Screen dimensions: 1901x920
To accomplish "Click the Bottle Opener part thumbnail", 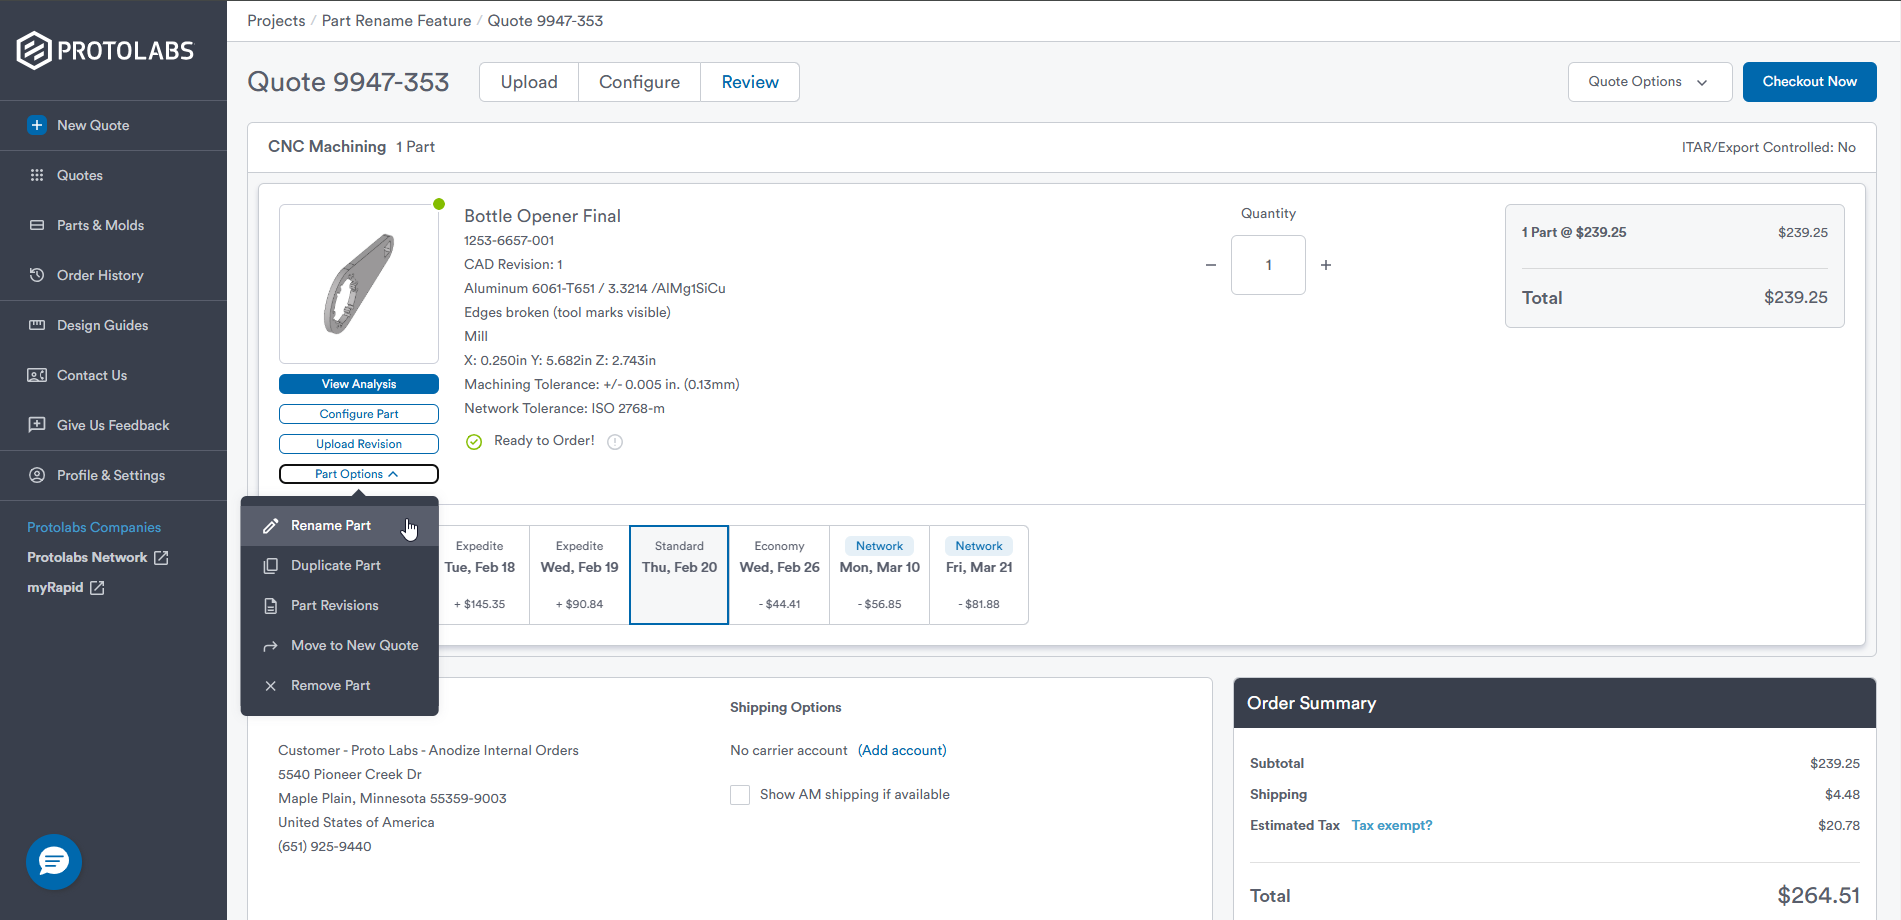I will [x=359, y=284].
